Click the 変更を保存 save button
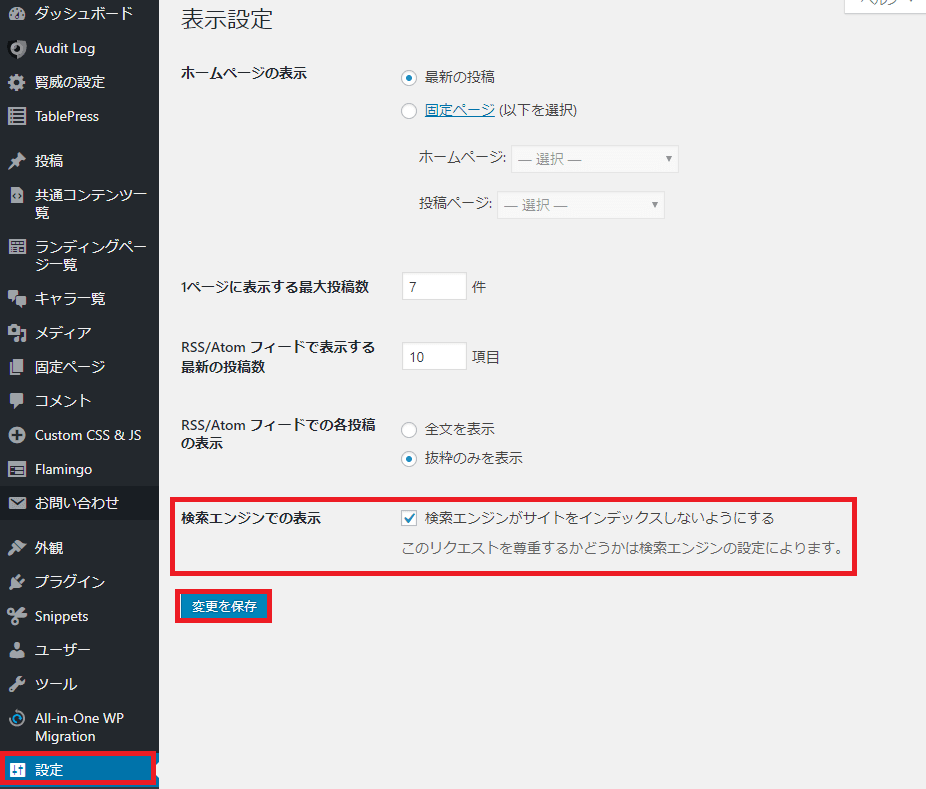The width and height of the screenshot is (926, 789). point(223,605)
